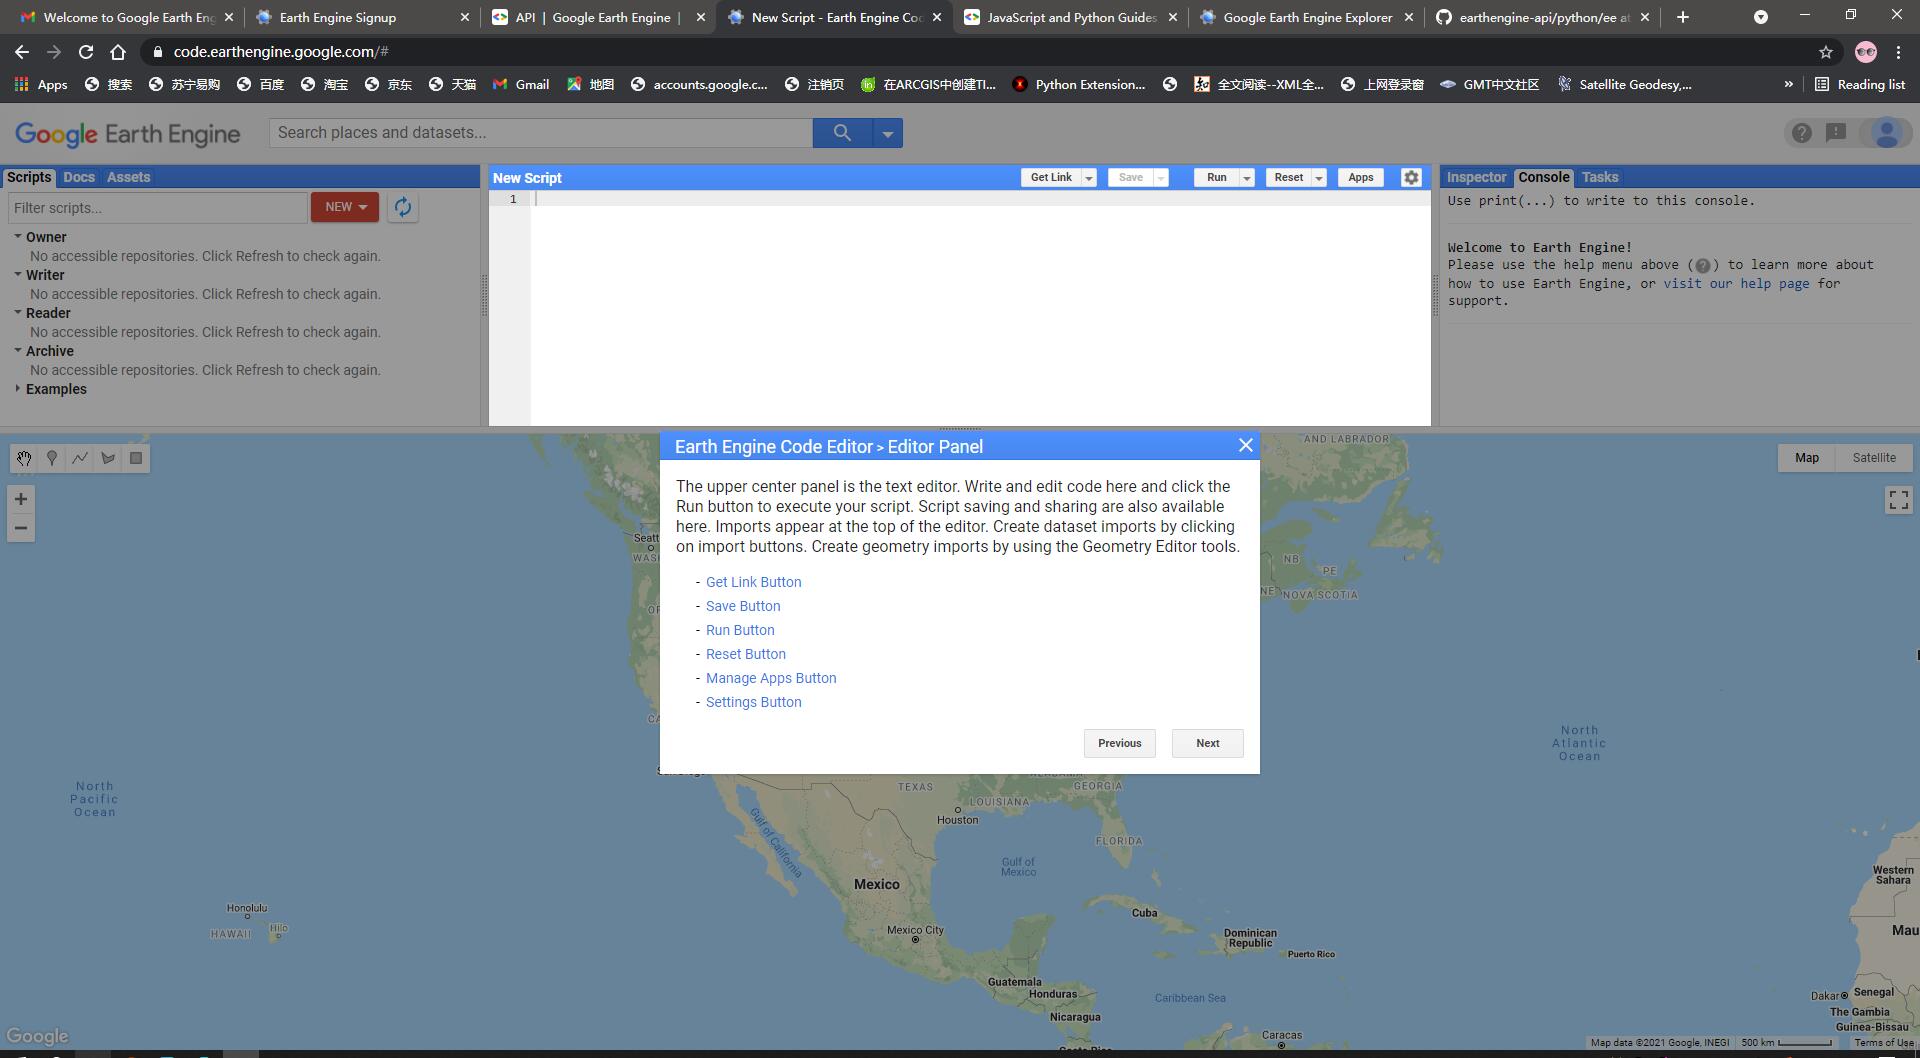
Task: Open the Apps button
Action: click(1361, 178)
